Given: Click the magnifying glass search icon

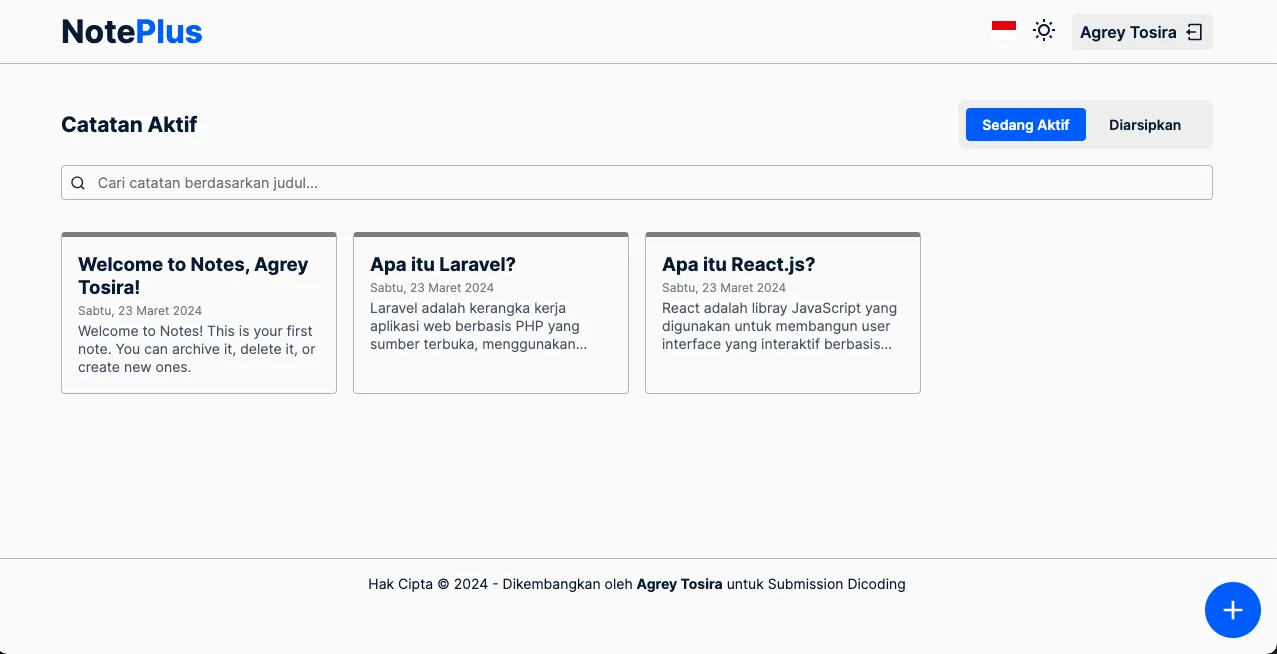Looking at the screenshot, I should coord(78,183).
